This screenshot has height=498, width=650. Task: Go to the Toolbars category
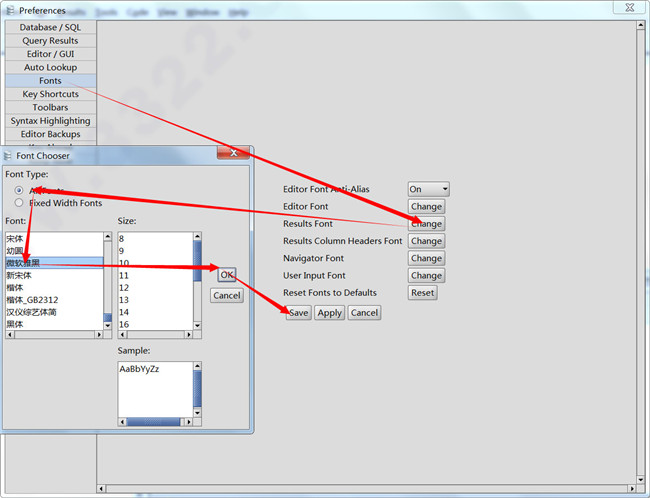50,107
